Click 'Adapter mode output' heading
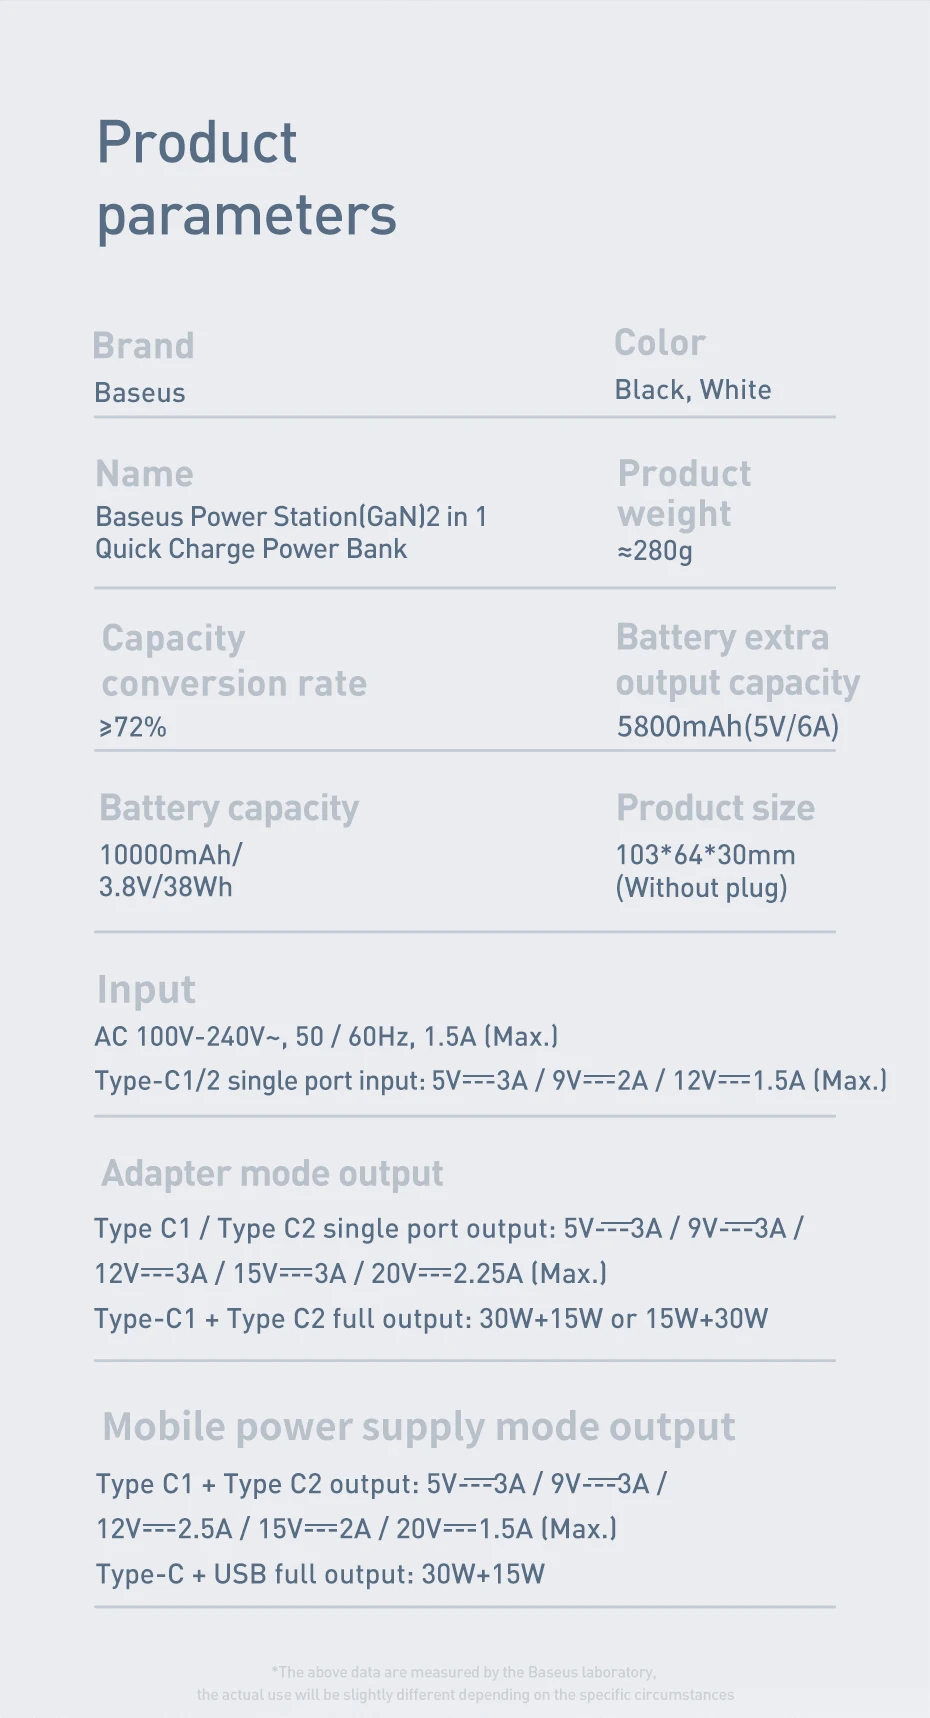Screen dimensions: 930x1718 coord(272,1174)
